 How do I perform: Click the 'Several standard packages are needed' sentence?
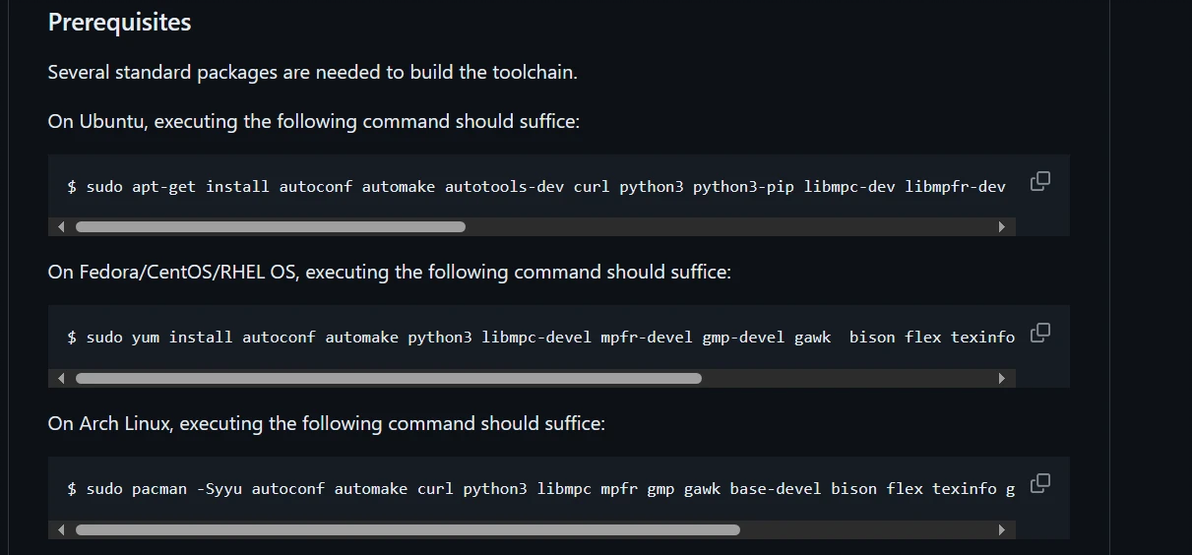click(x=312, y=73)
